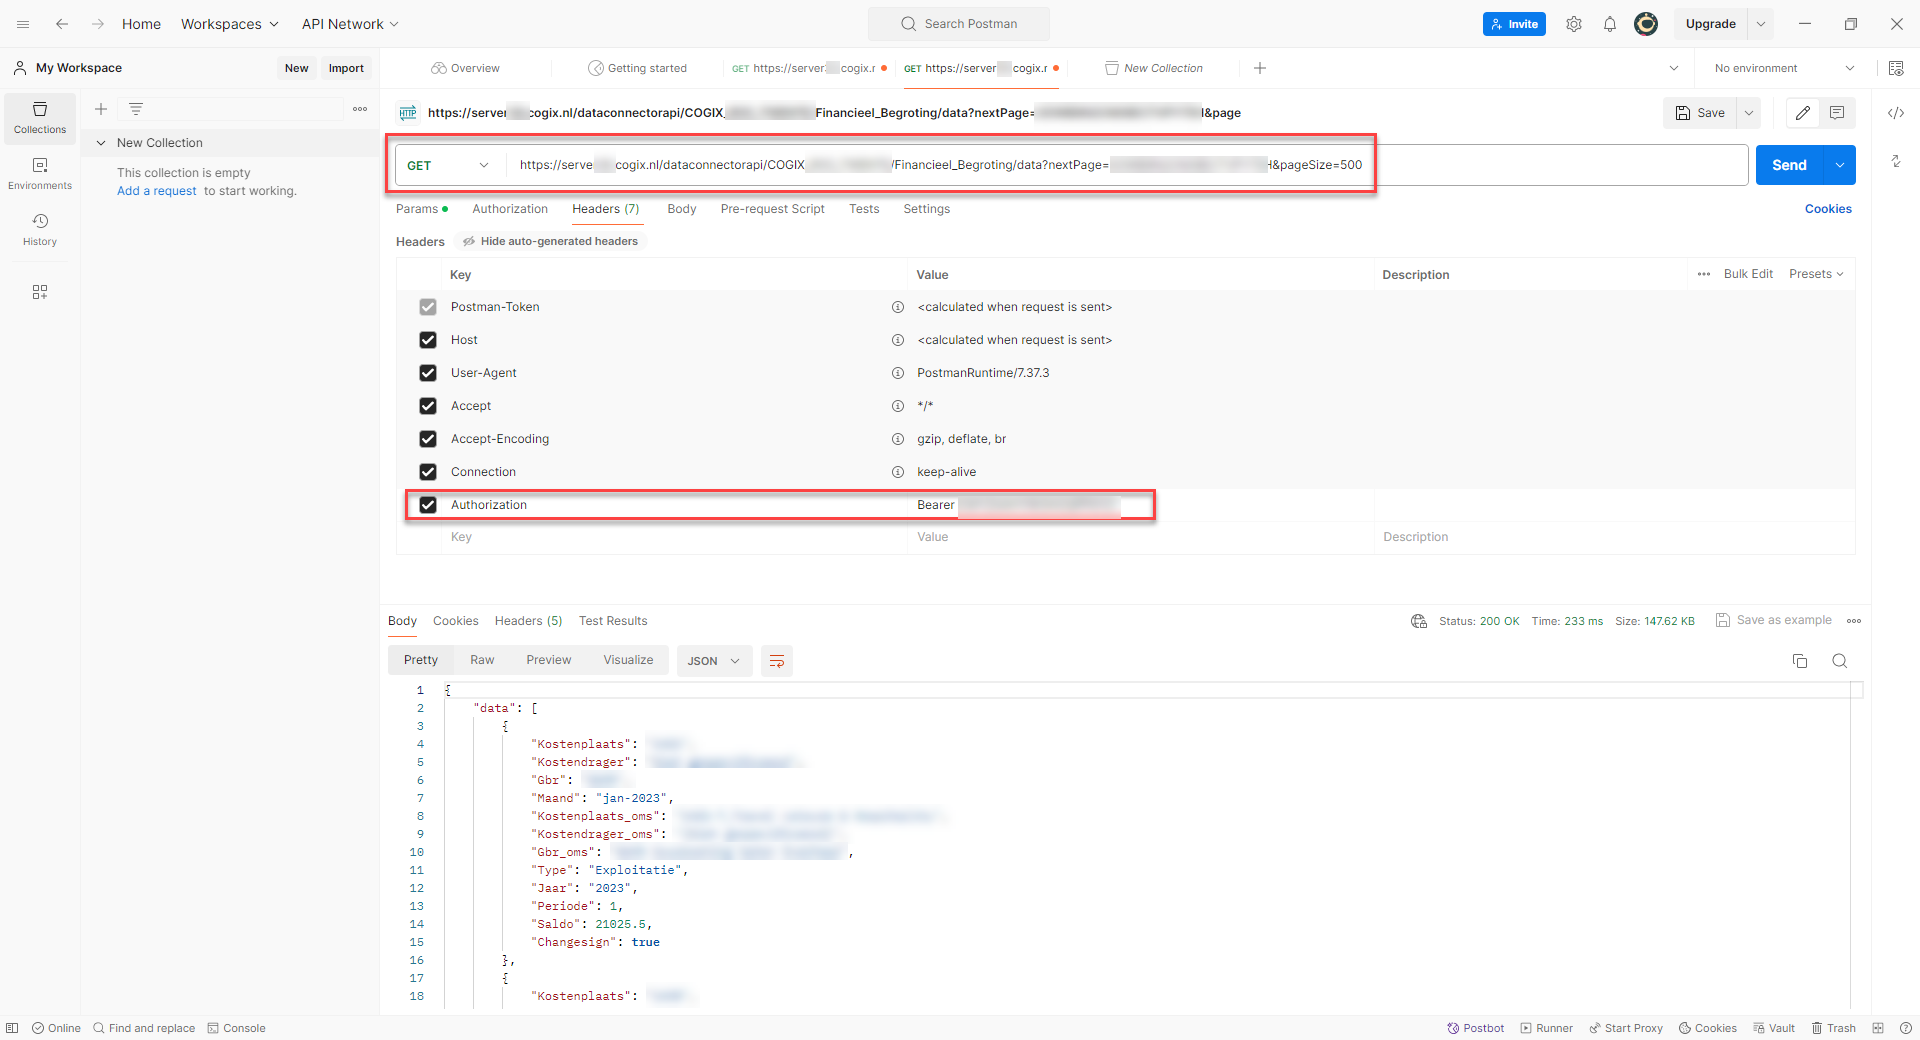Click the Import button
Image resolution: width=1920 pixels, height=1040 pixels.
346,68
